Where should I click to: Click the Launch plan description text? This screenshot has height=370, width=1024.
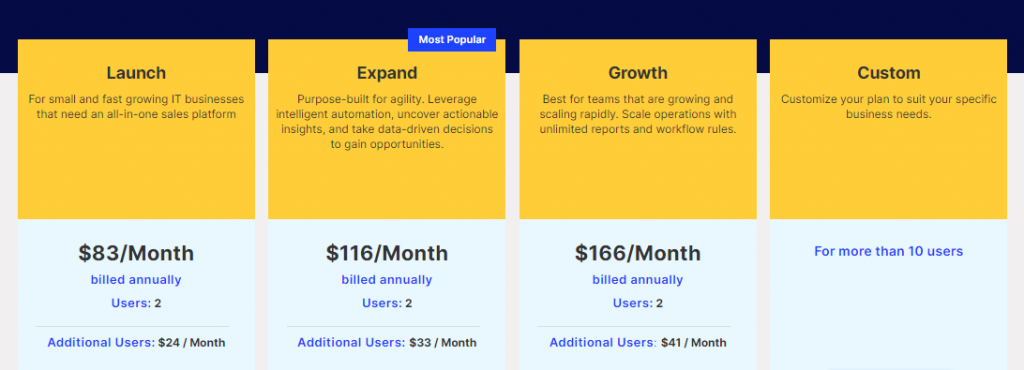pyautogui.click(x=136, y=107)
